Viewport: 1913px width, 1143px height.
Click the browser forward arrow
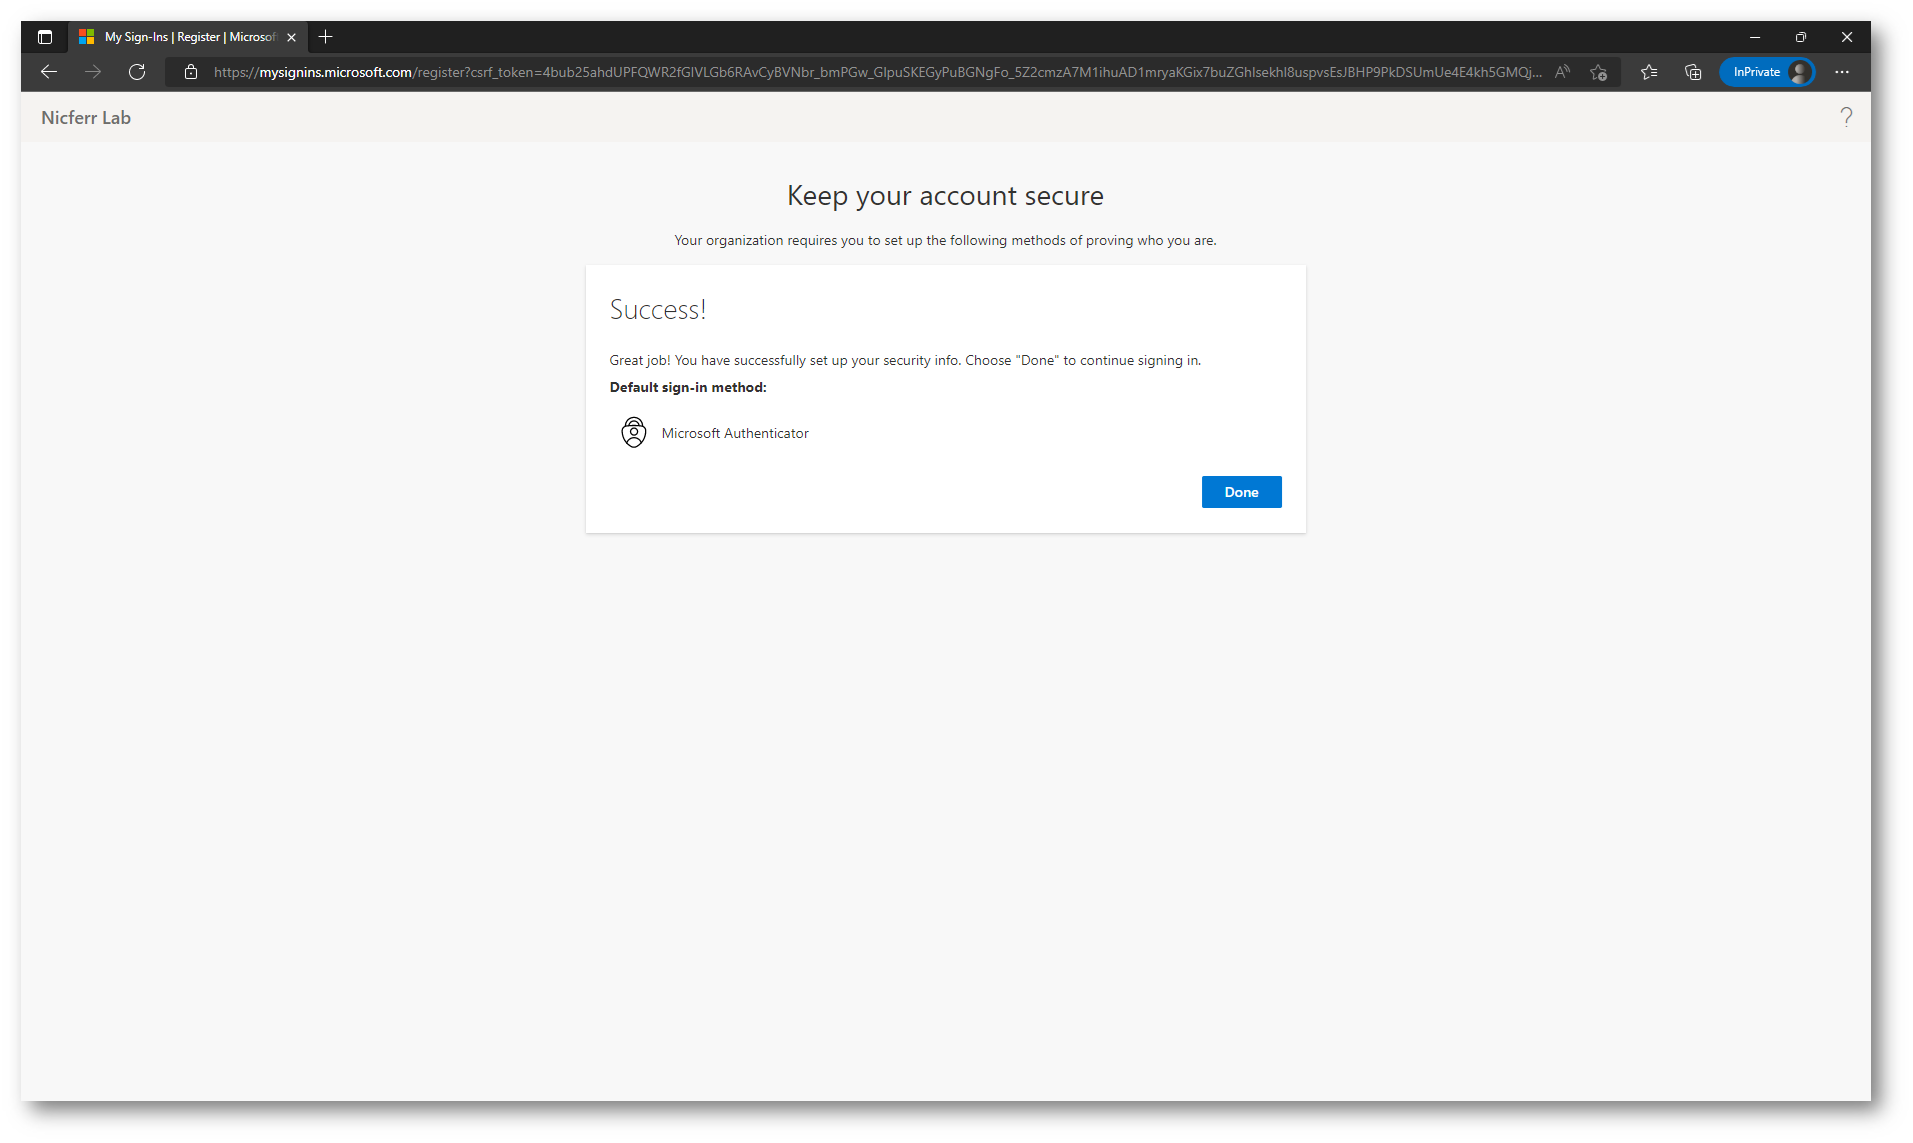[93, 72]
